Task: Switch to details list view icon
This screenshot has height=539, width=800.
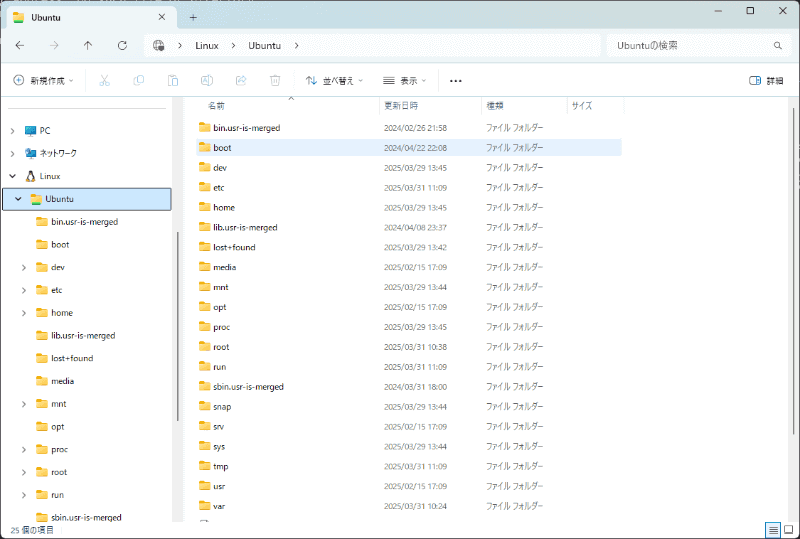Action: coord(773,530)
